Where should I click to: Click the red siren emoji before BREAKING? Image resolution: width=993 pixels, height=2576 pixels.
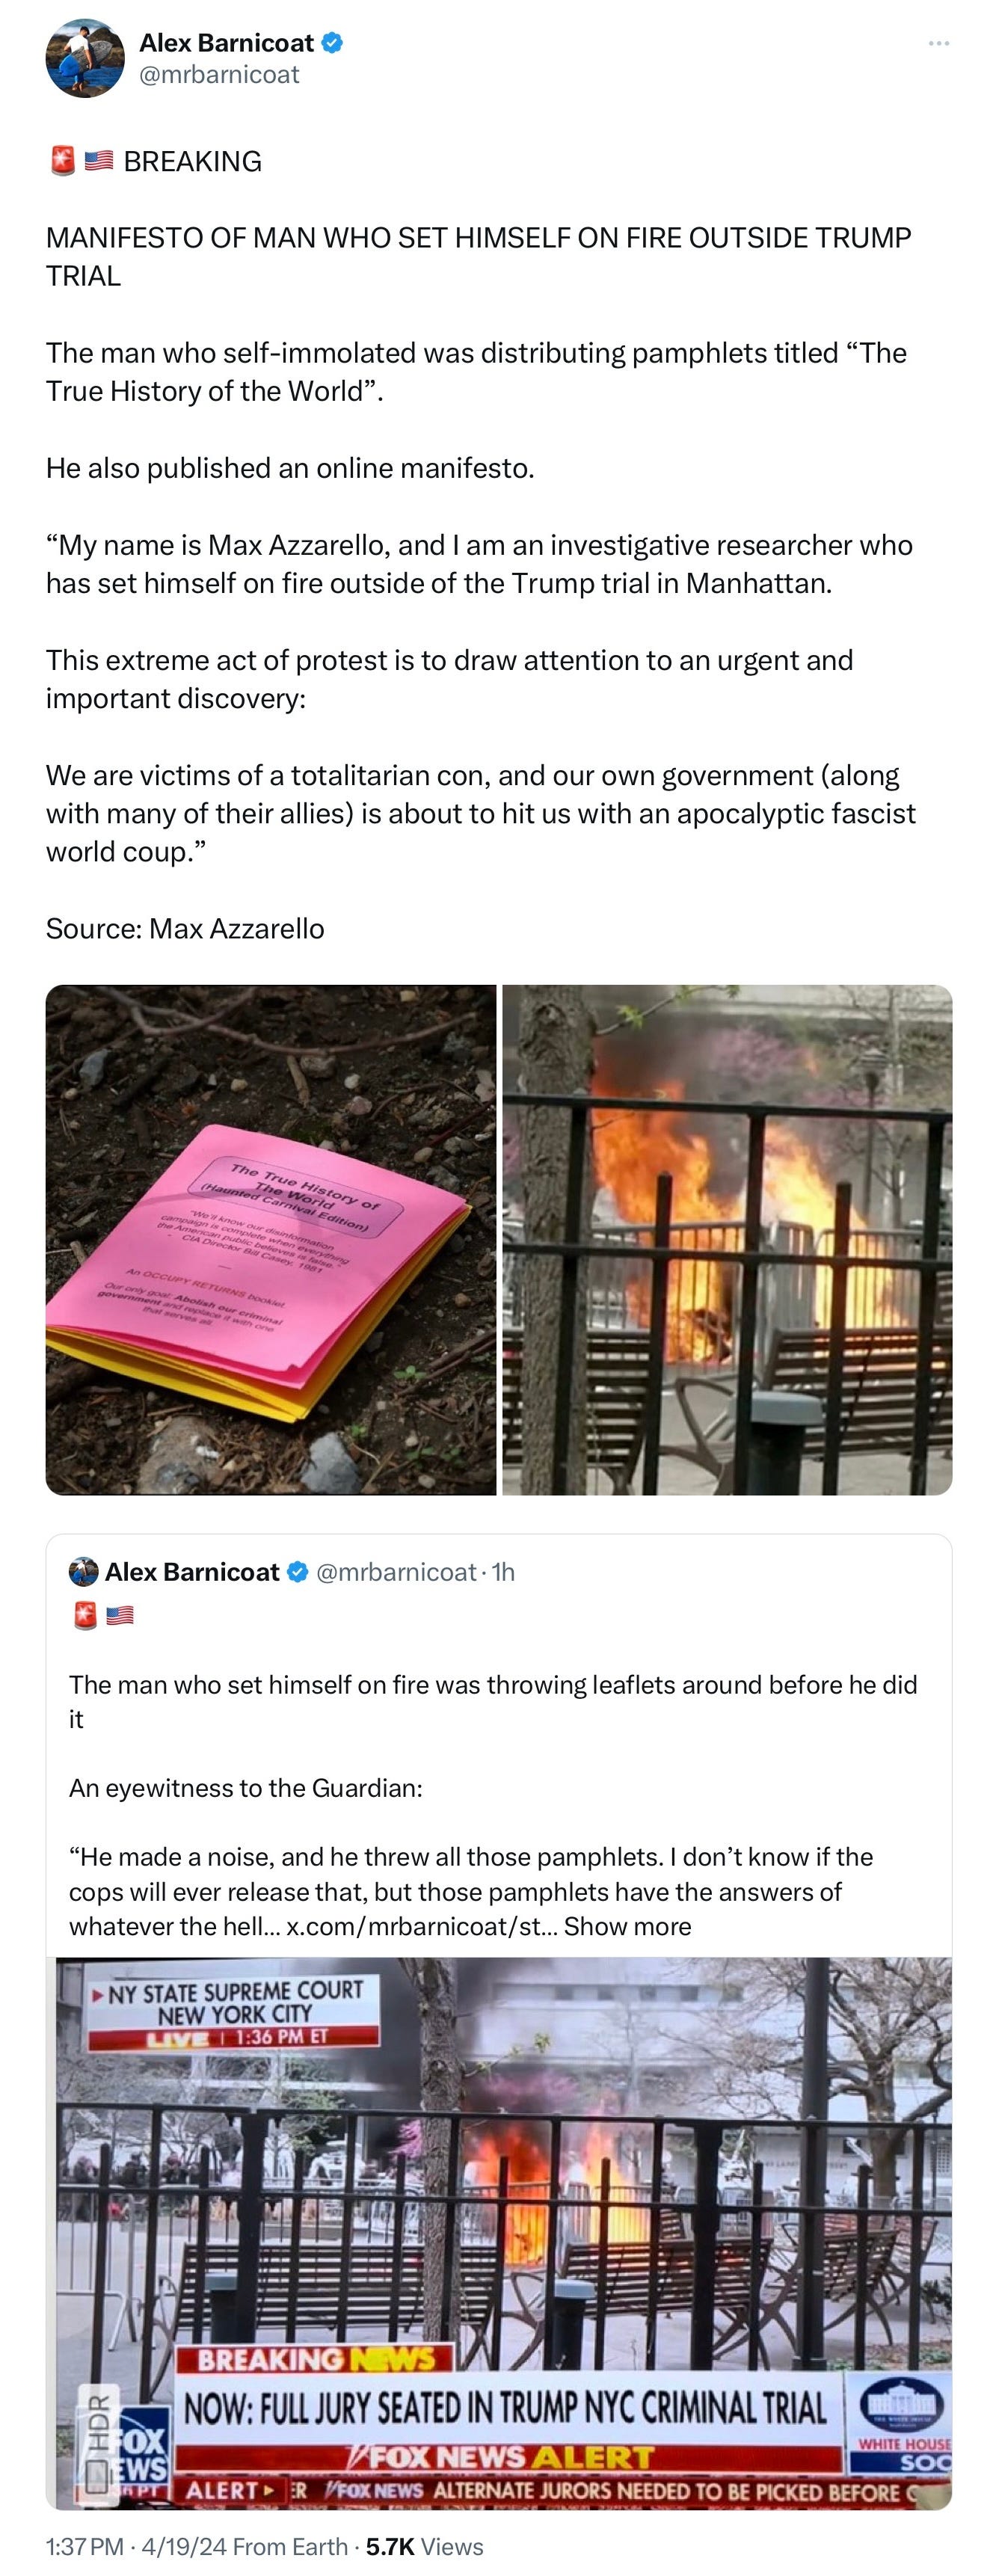tap(62, 161)
